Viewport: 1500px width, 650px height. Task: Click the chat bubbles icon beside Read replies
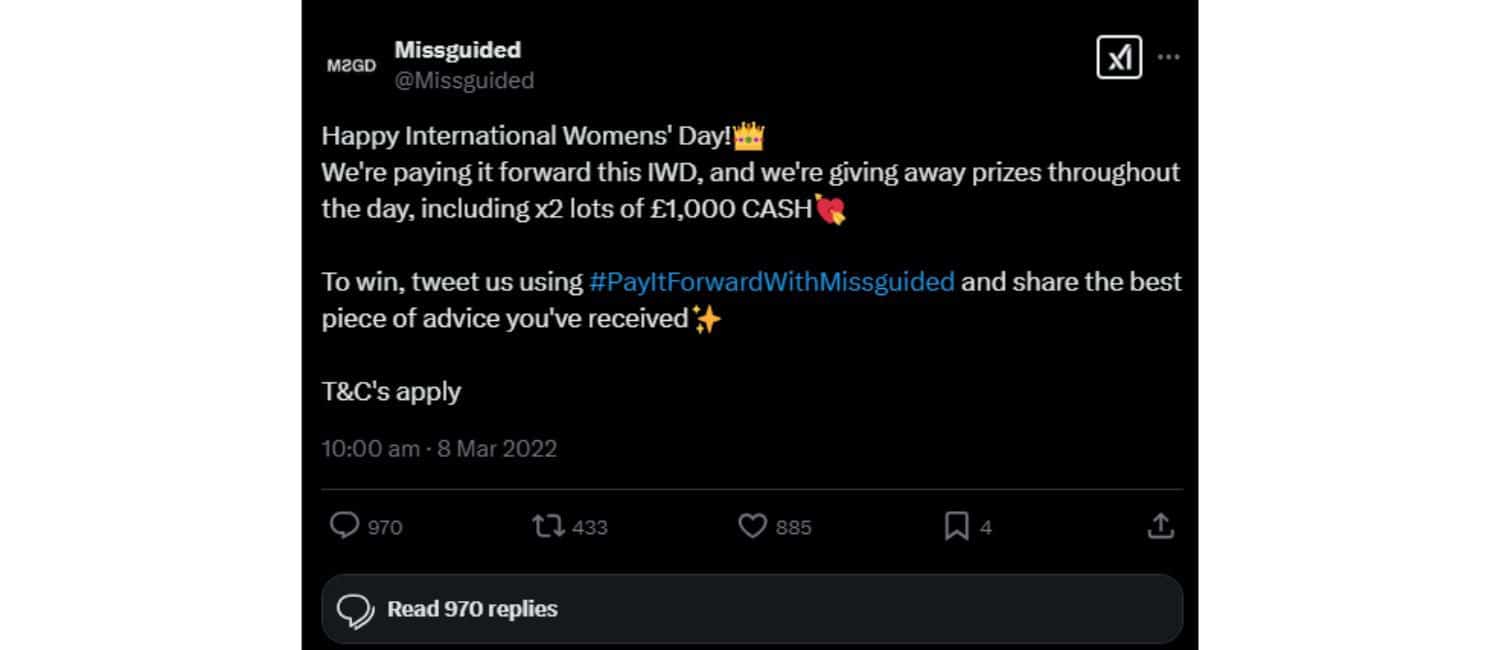coord(355,610)
